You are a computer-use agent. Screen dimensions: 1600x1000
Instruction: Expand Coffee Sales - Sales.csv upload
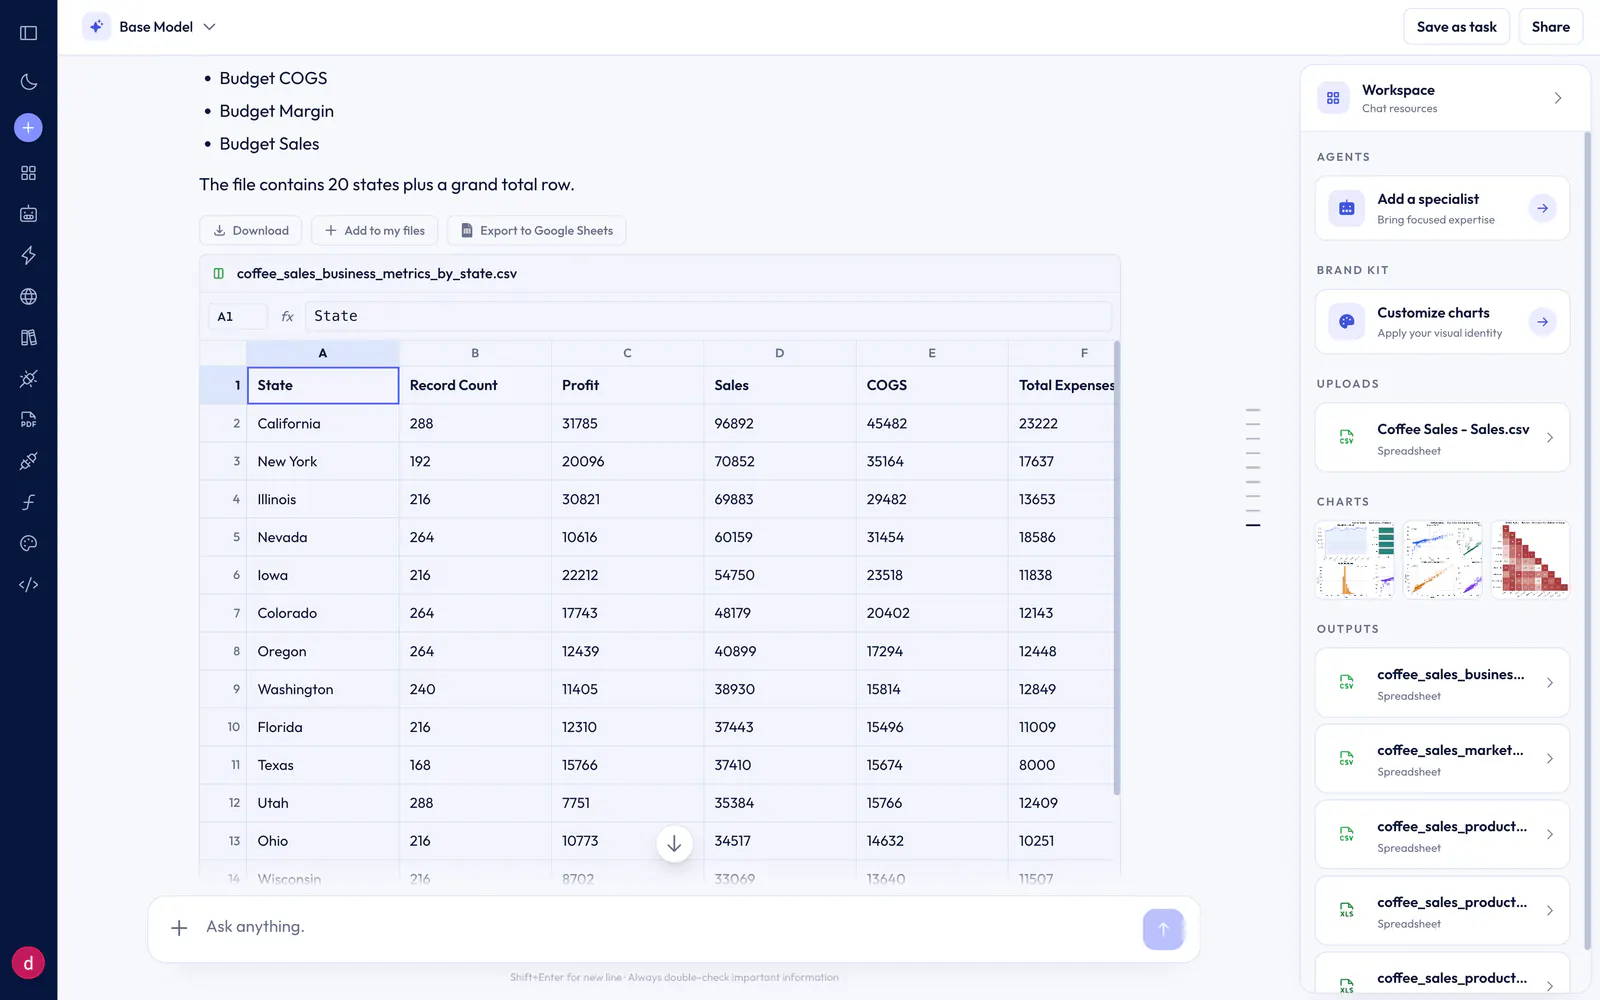click(x=1442, y=438)
